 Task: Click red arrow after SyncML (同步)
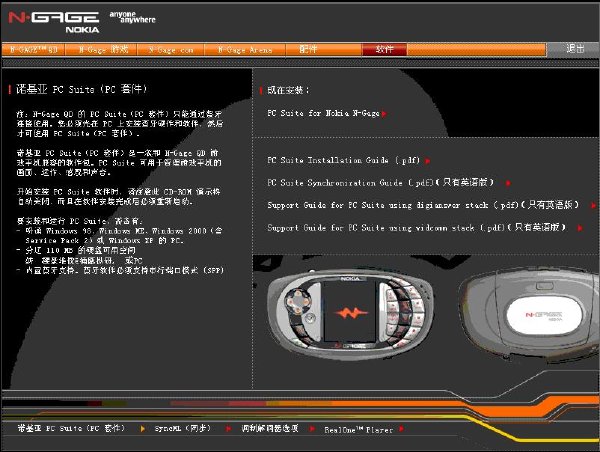point(228,429)
